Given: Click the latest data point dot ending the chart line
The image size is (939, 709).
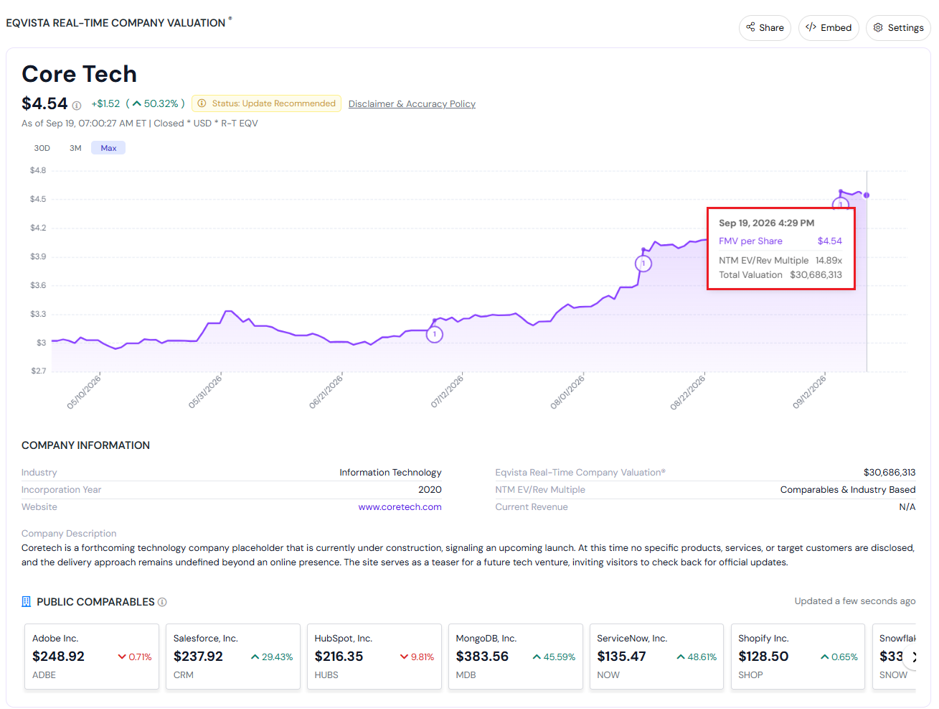Looking at the screenshot, I should click(867, 195).
